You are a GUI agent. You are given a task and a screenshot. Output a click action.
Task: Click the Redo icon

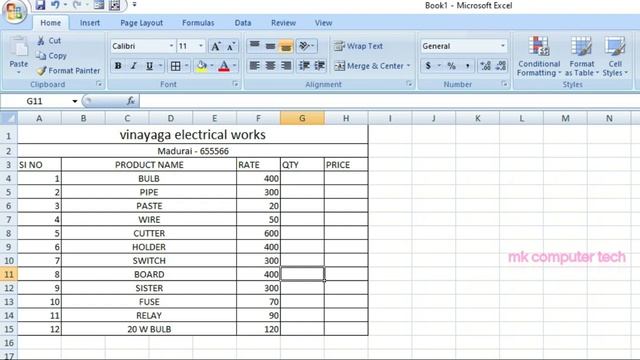(x=76, y=5)
